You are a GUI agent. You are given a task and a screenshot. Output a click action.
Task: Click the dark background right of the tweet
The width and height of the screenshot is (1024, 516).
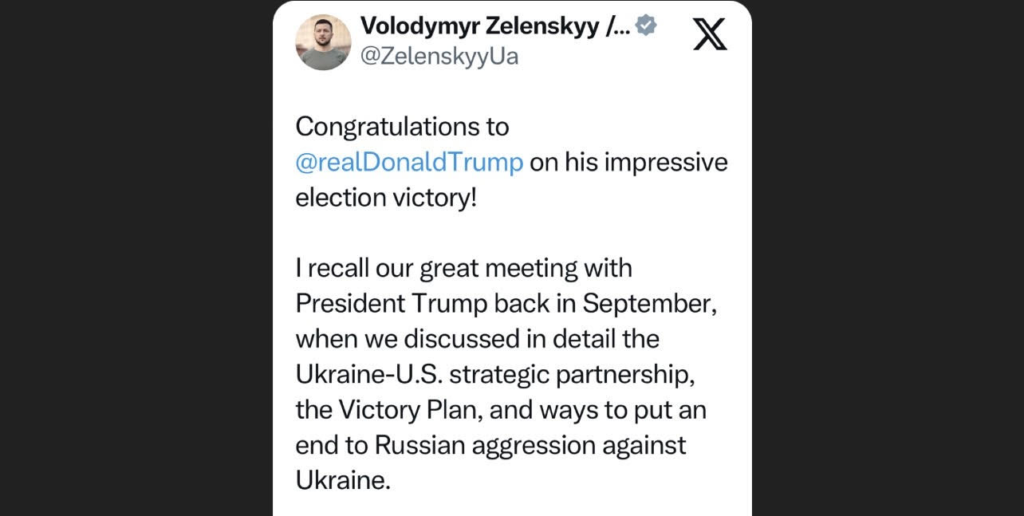[888, 258]
